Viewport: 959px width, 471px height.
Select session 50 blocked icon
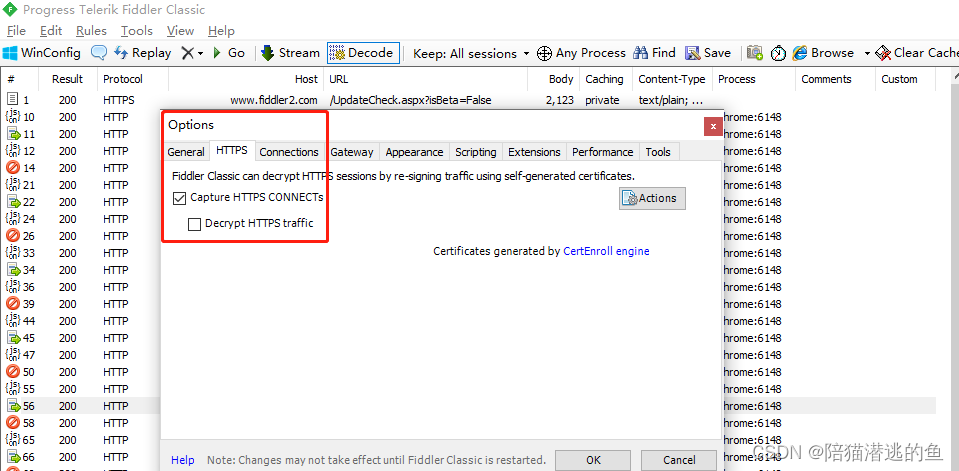point(12,371)
